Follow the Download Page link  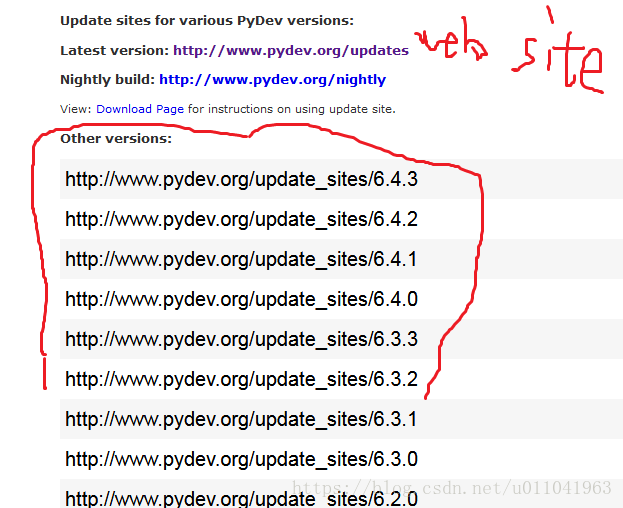[x=140, y=109]
